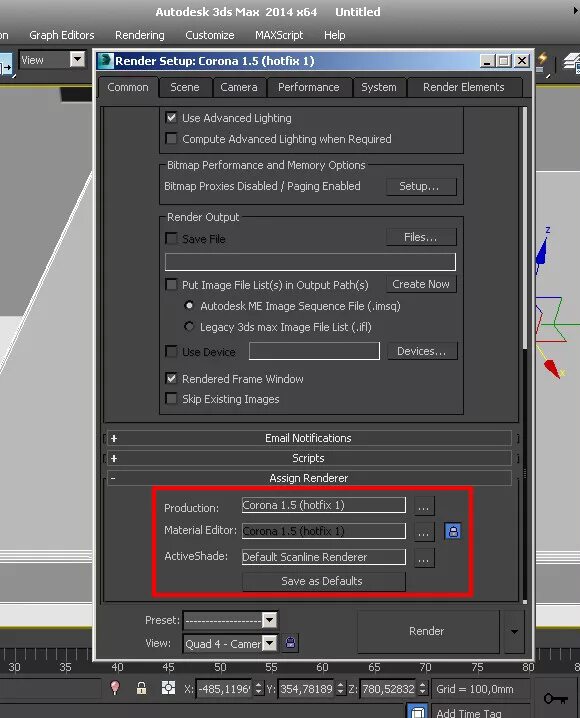This screenshot has width=580, height=718.
Task: Click the lock icon beside View dropdown
Action: coord(290,642)
